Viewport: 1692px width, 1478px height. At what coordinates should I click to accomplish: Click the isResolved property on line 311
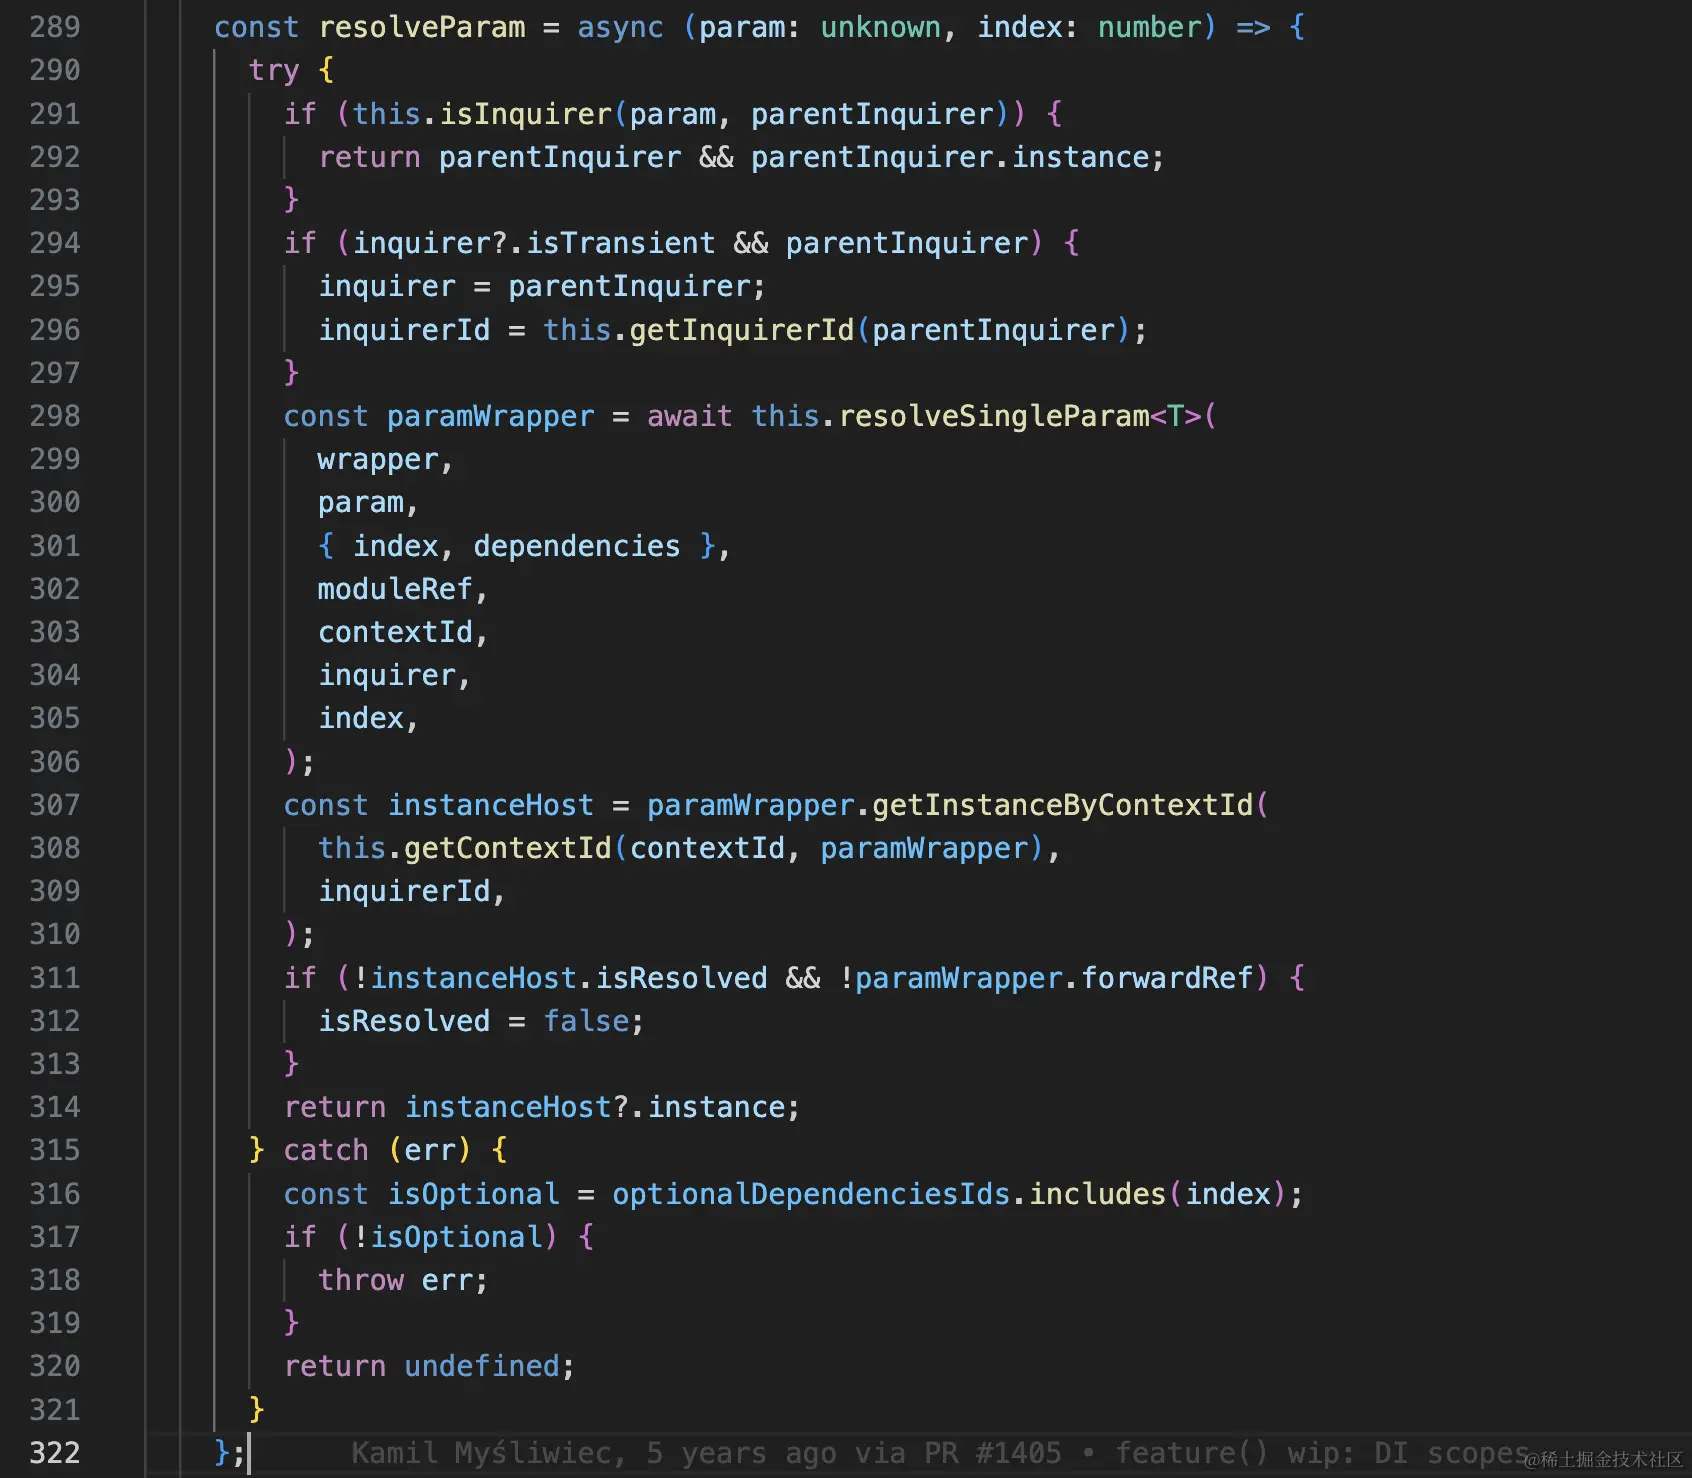click(x=681, y=978)
